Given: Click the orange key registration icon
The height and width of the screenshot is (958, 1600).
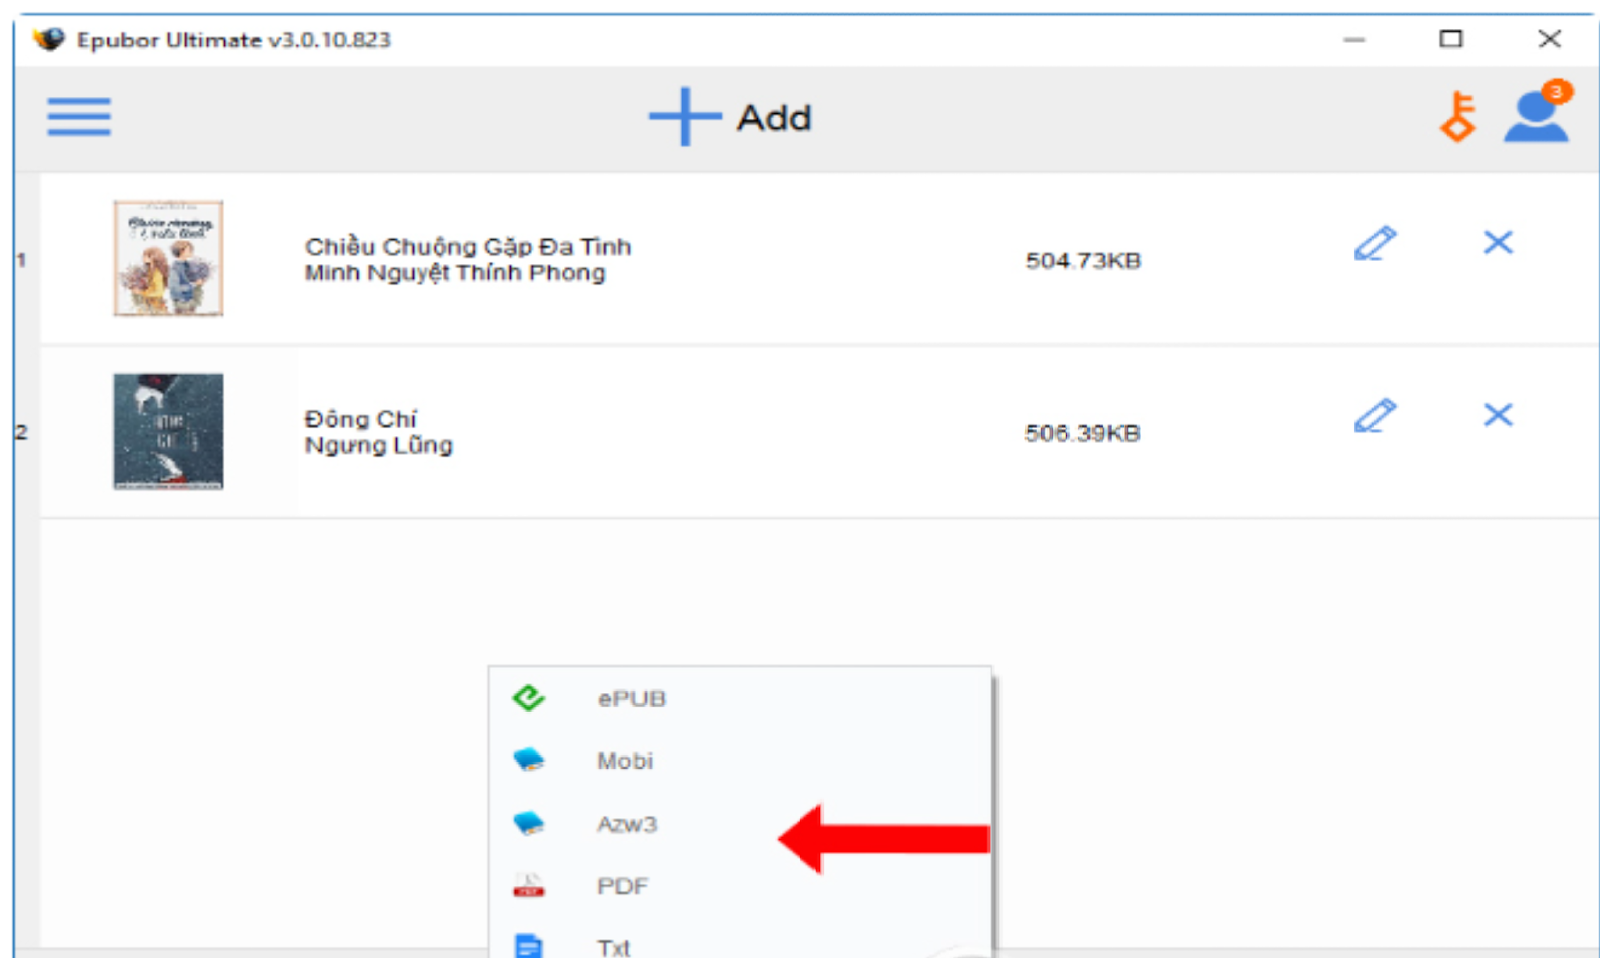Looking at the screenshot, I should 1459,117.
